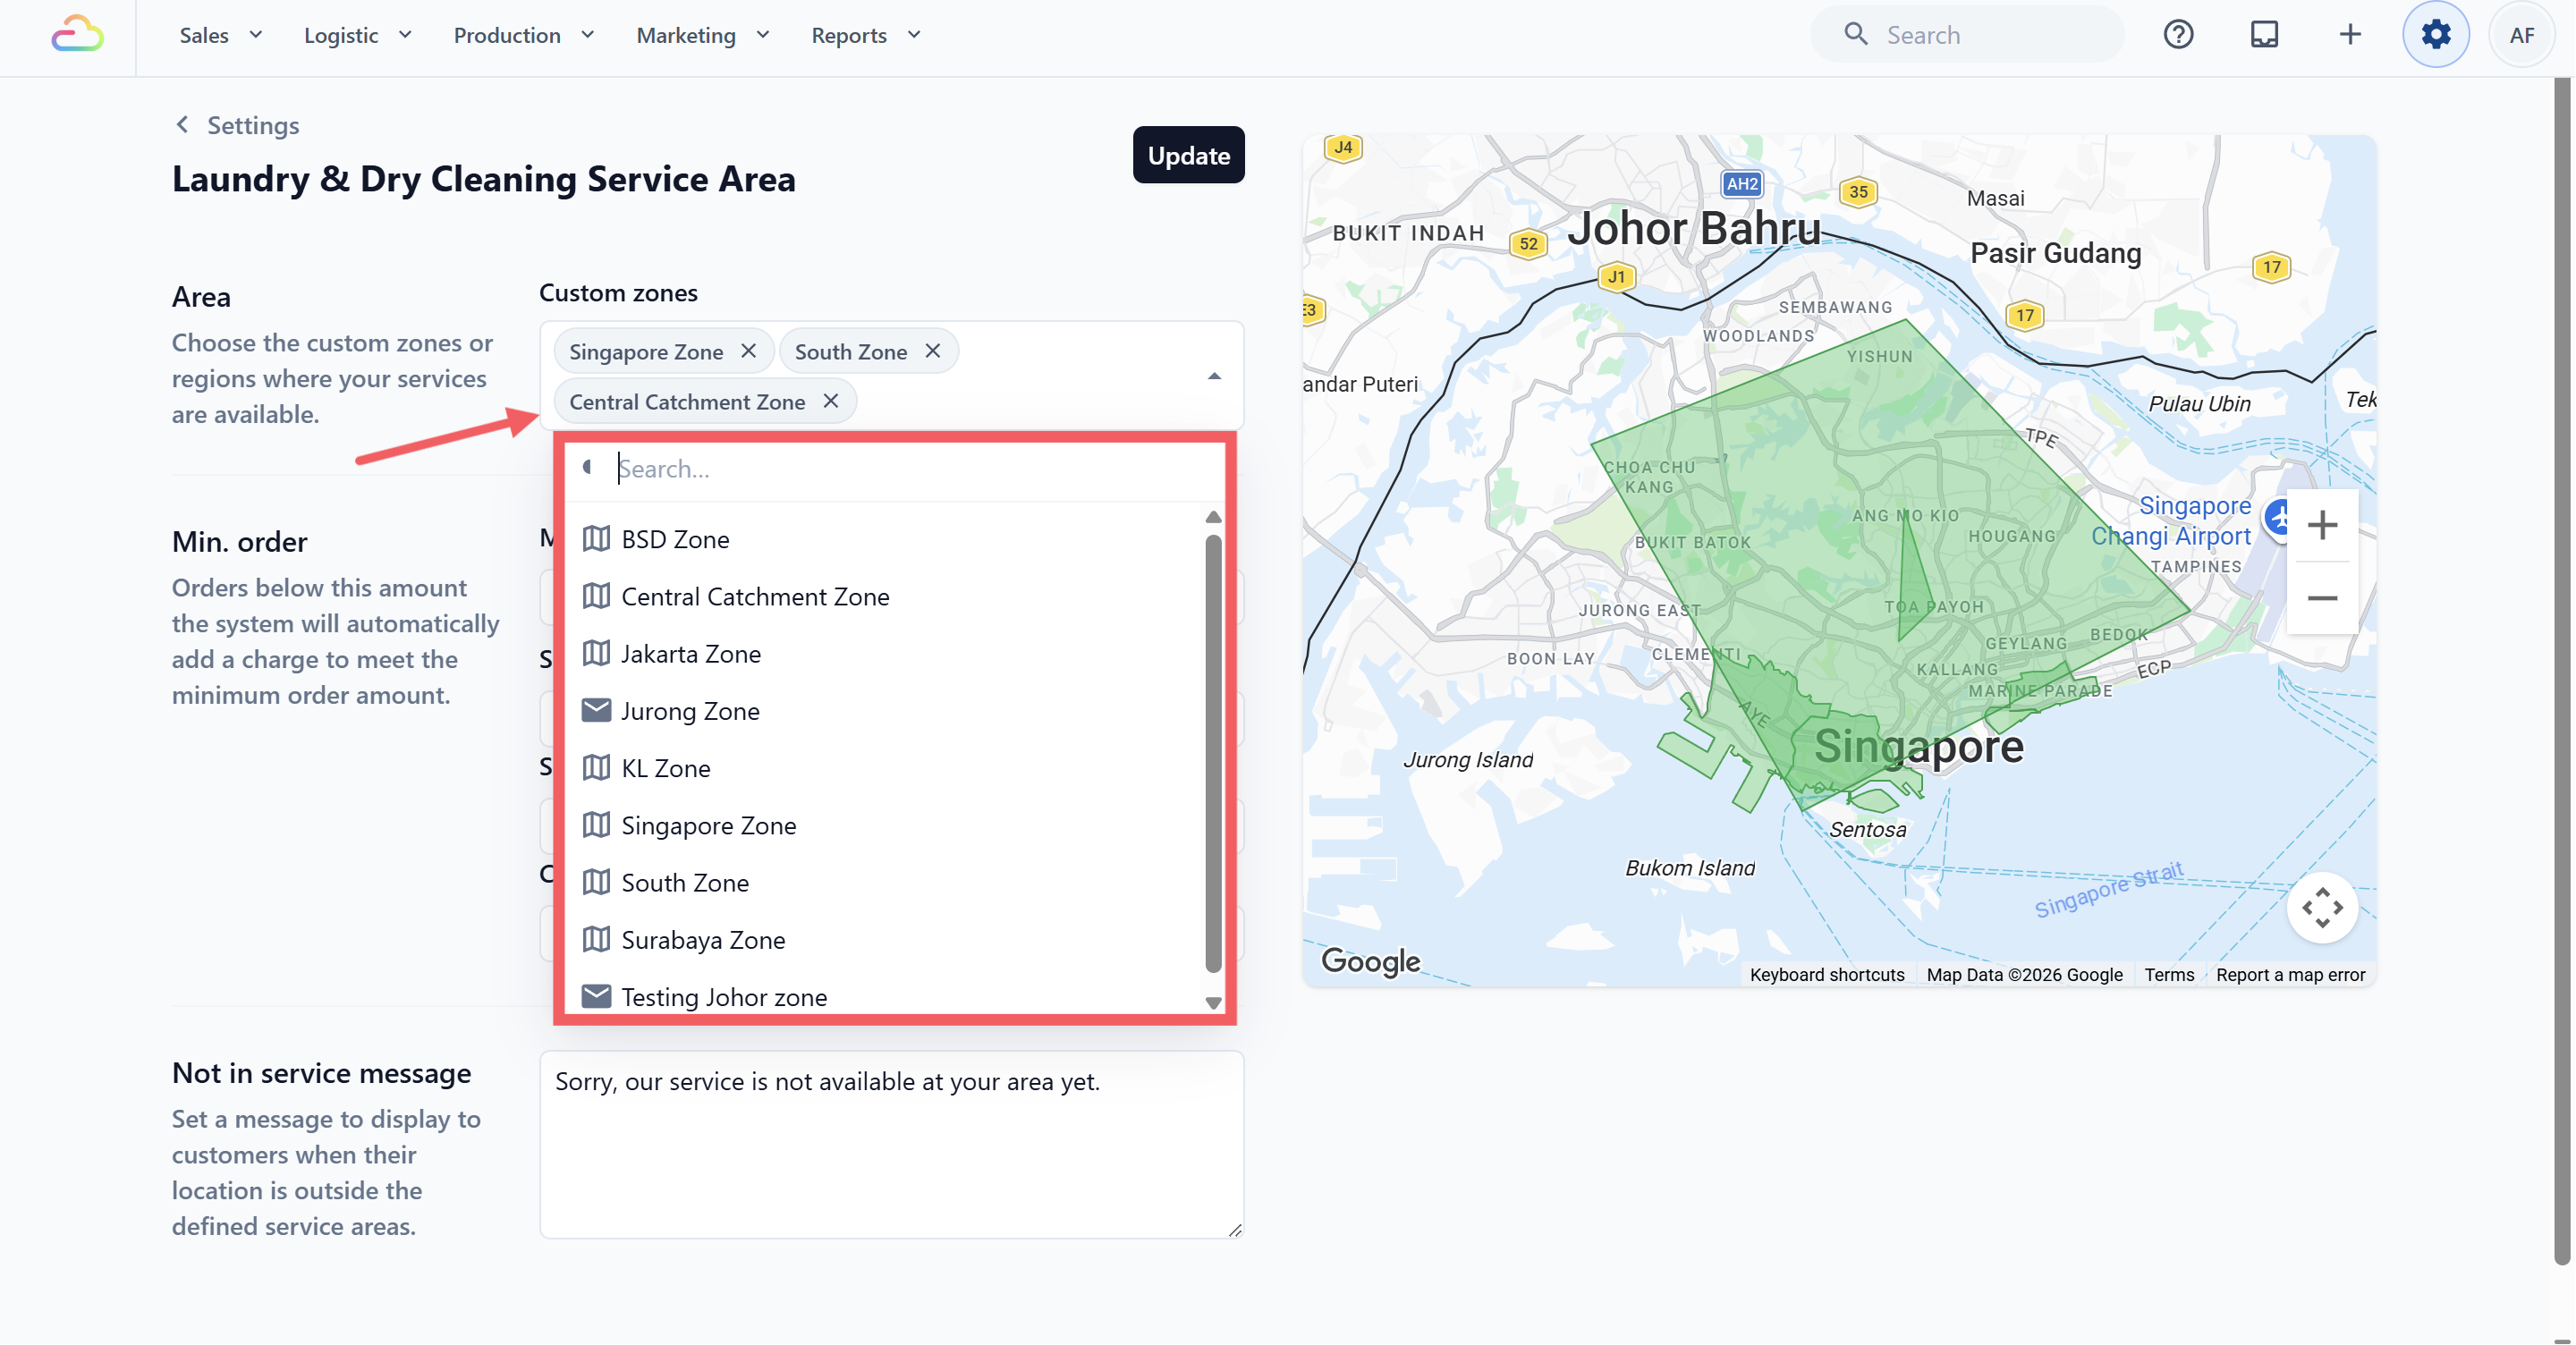
Task: Remove the Singapore Zone tag
Action: tap(748, 351)
